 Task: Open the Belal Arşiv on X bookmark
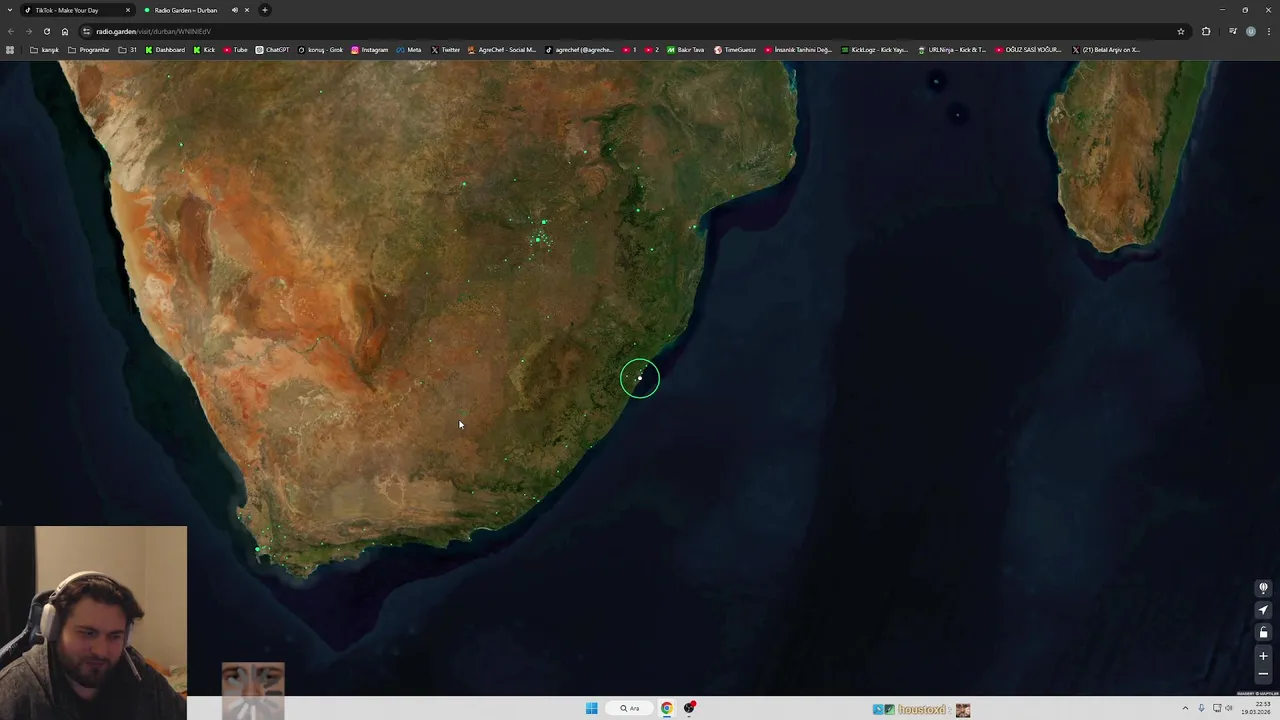coord(1106,50)
